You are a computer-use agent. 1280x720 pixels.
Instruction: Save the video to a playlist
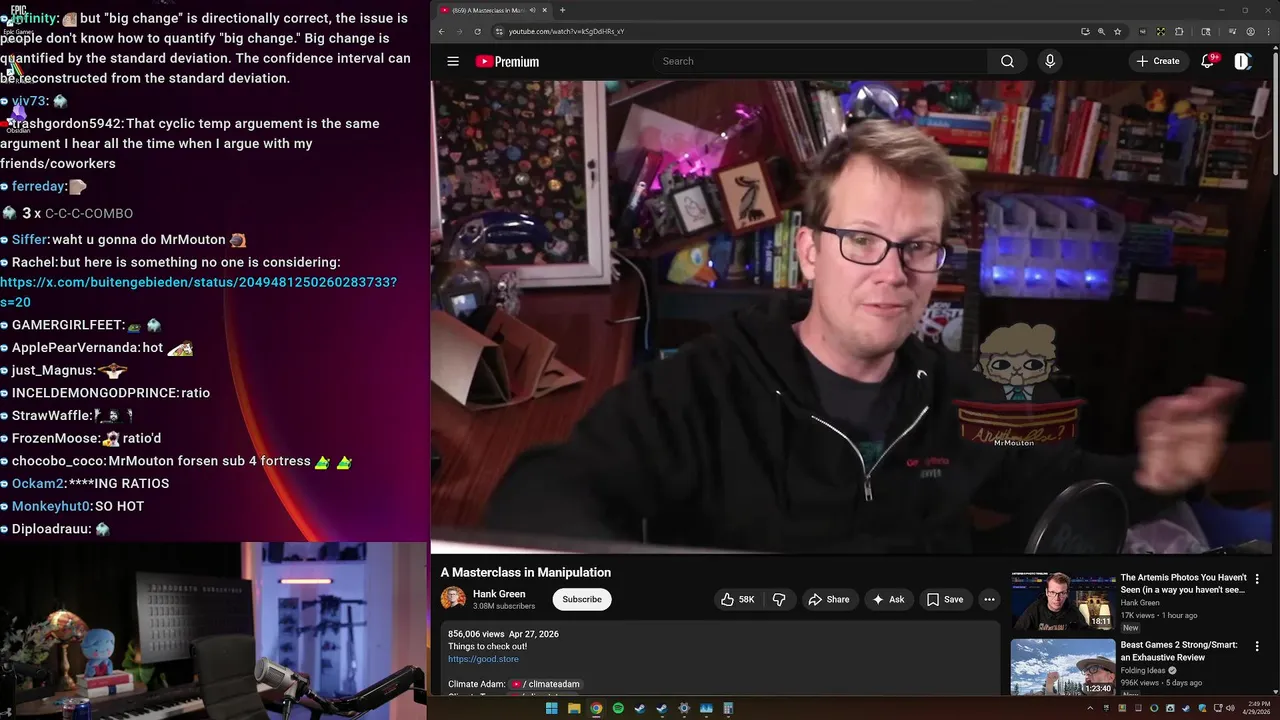click(x=944, y=599)
